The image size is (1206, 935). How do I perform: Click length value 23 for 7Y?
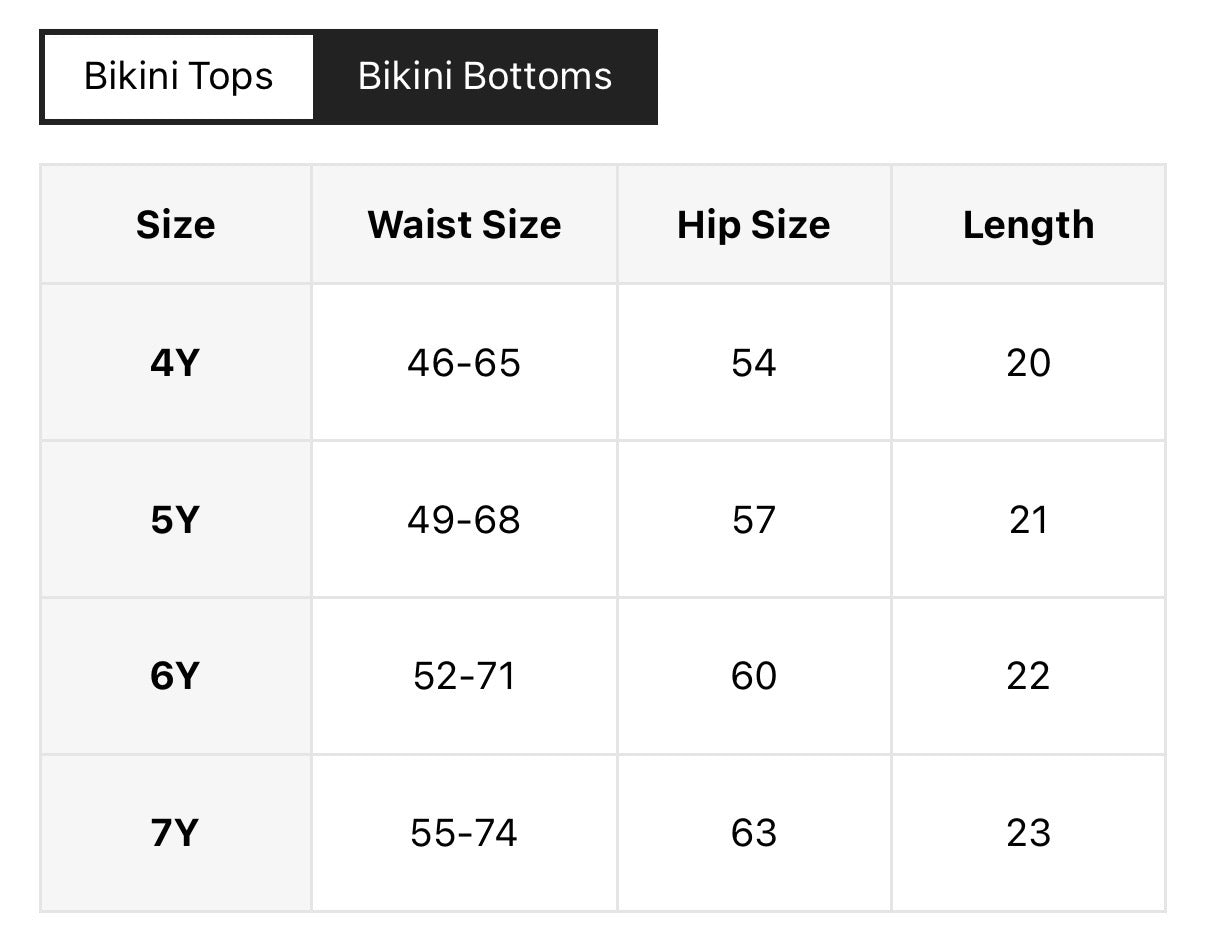pos(1028,833)
